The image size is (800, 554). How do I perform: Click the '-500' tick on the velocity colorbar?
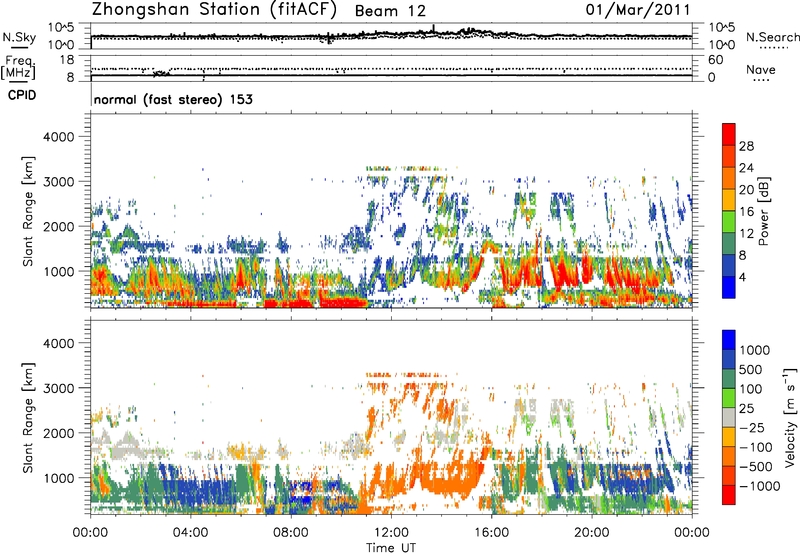(756, 466)
